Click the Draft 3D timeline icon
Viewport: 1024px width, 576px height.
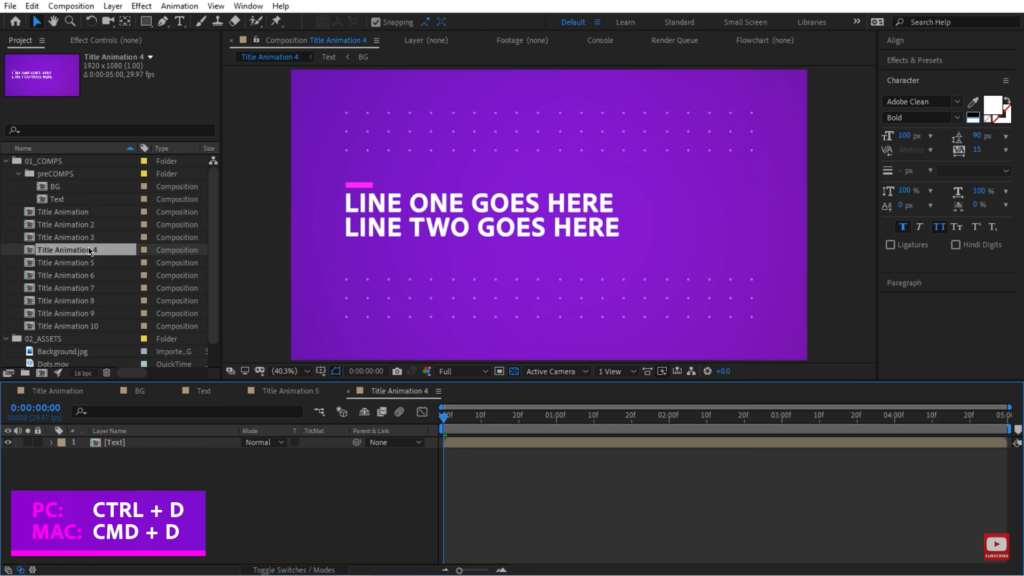(342, 411)
